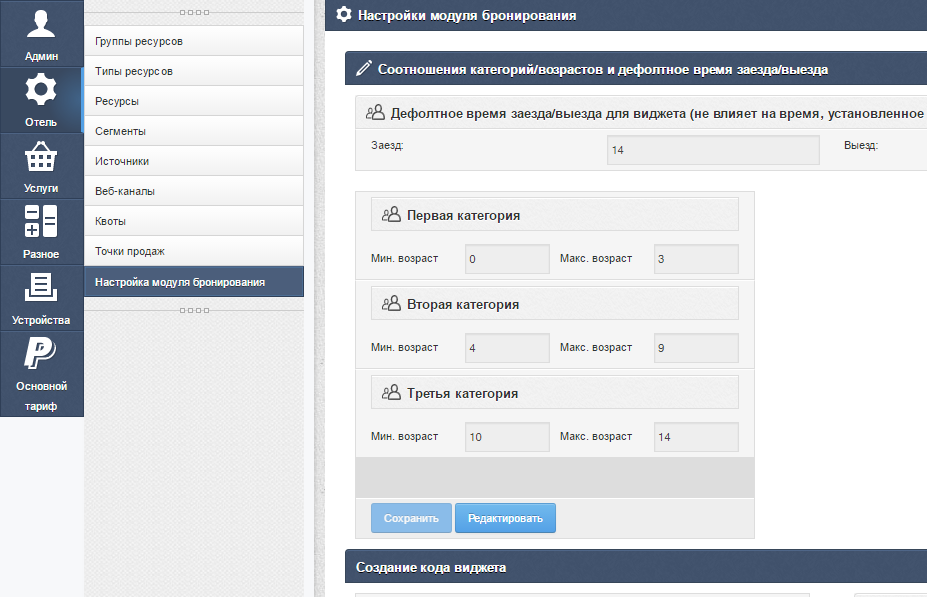Select Веб-каналы in the sidebar
The height and width of the screenshot is (597, 927).
(193, 191)
